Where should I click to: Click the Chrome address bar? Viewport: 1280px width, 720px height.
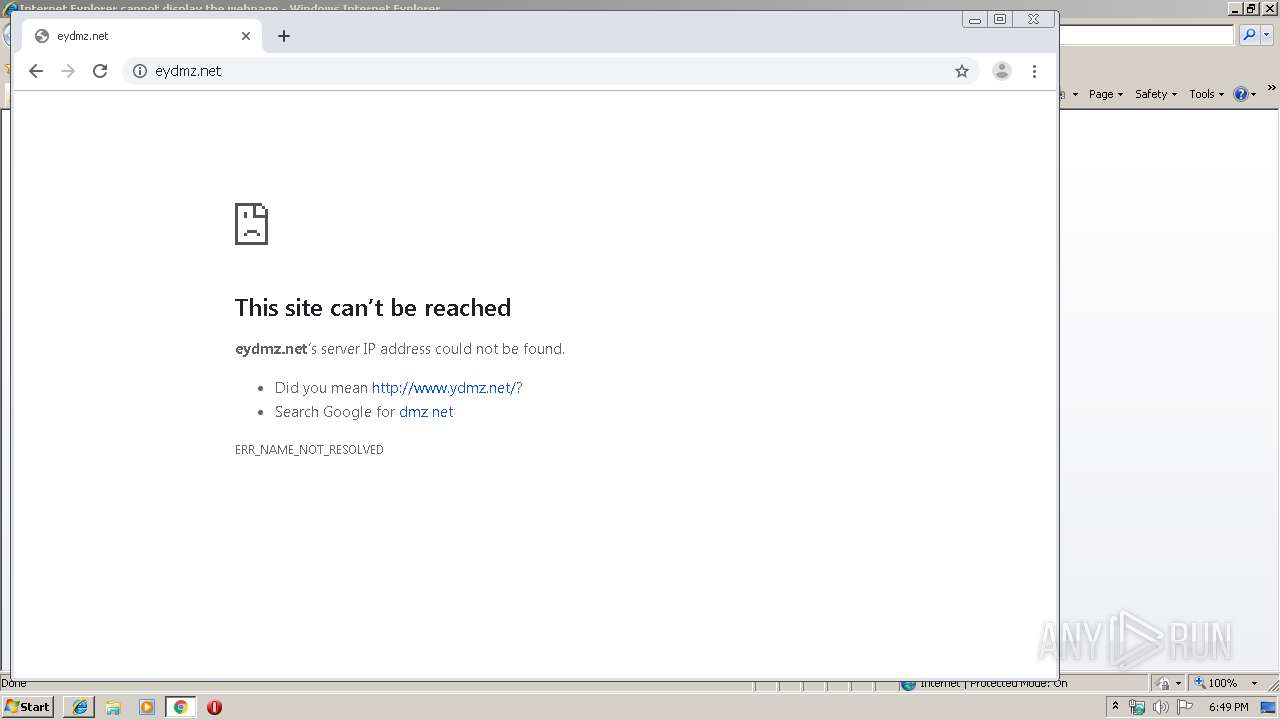(550, 71)
